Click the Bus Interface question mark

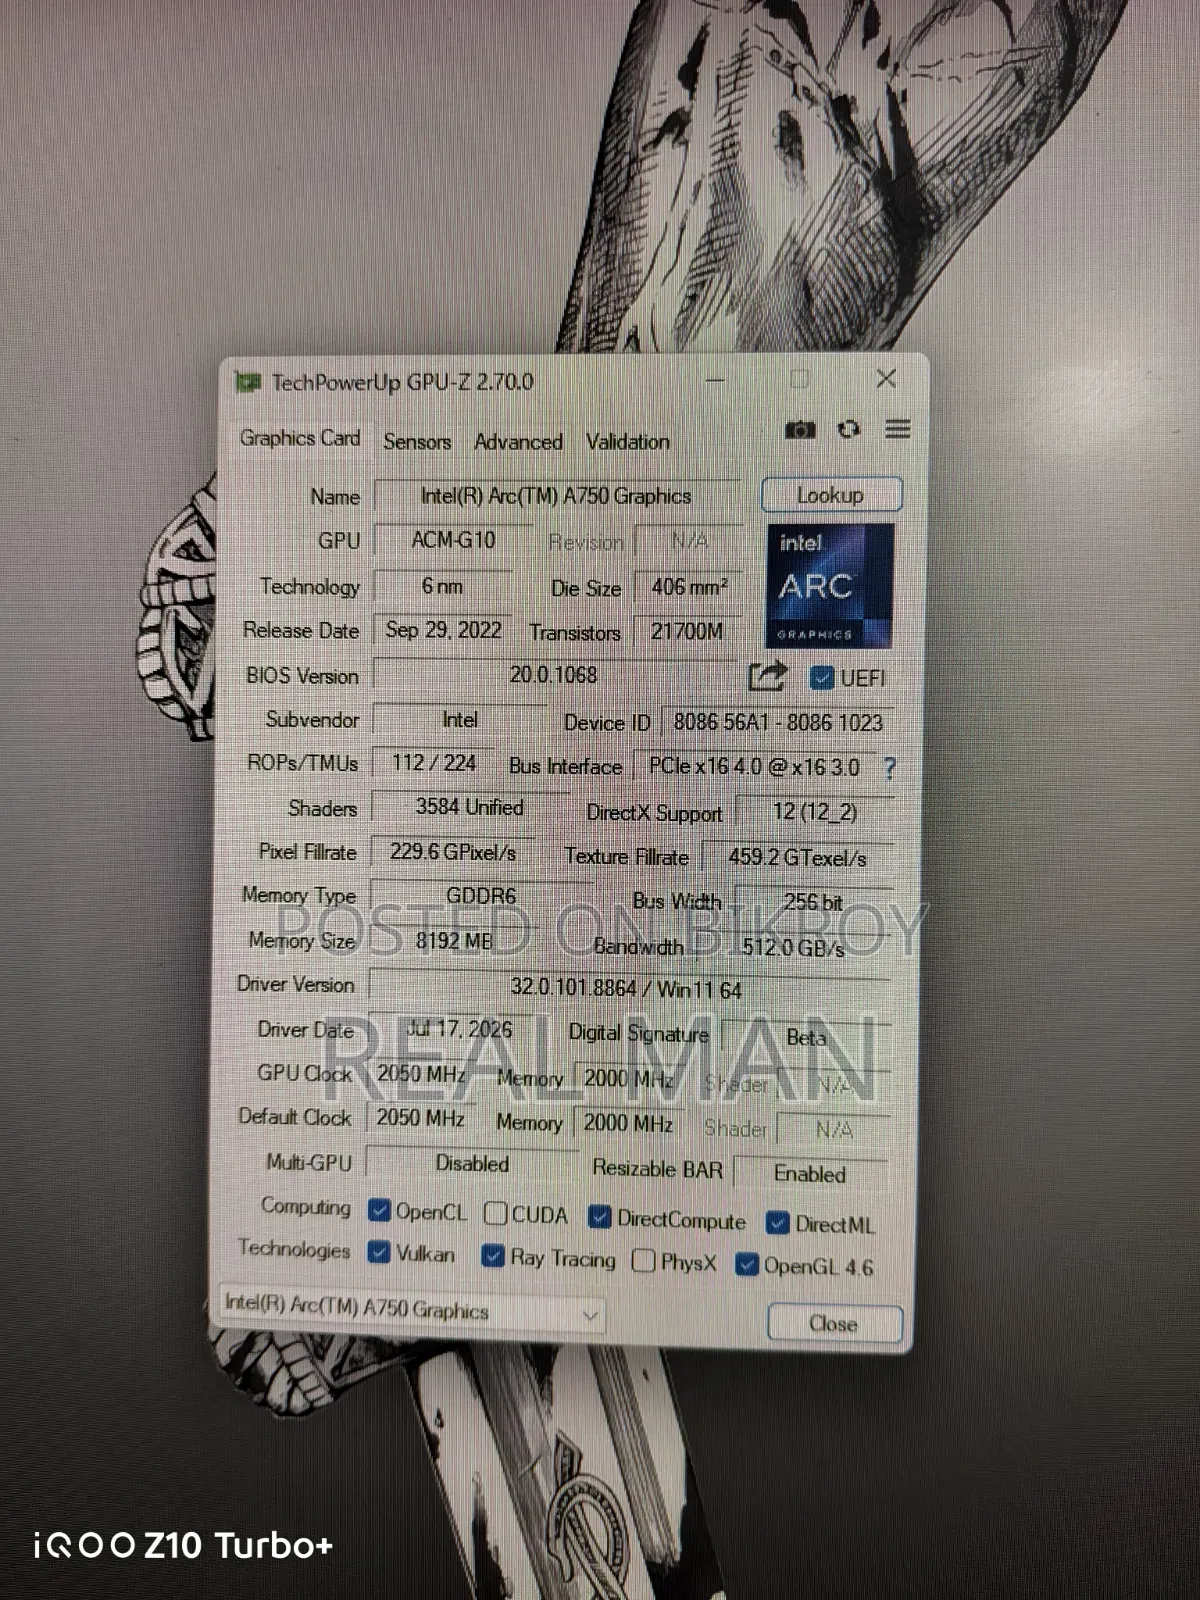click(890, 768)
